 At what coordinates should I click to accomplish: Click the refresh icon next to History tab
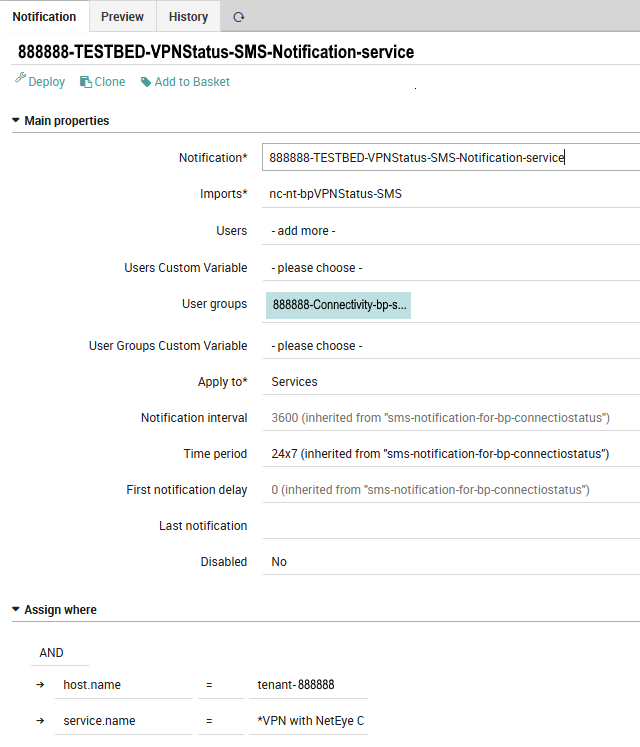click(x=238, y=17)
